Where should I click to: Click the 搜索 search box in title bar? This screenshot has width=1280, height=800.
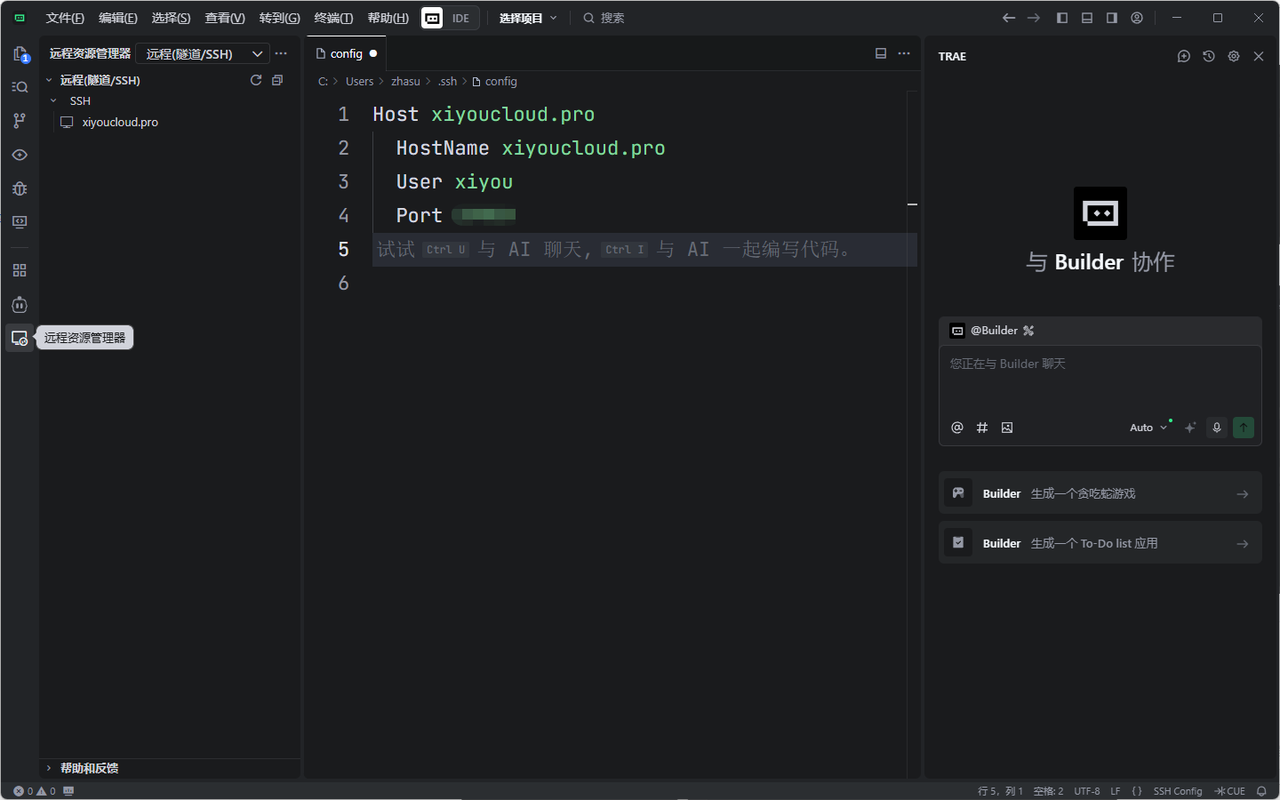[x=604, y=18]
